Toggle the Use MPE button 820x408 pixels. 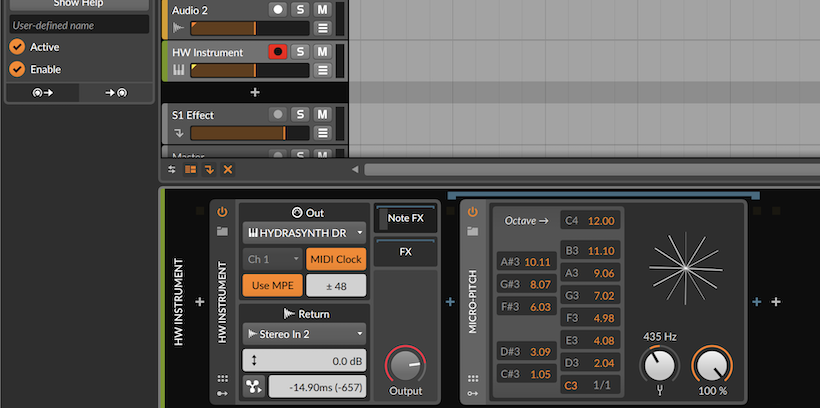272,286
